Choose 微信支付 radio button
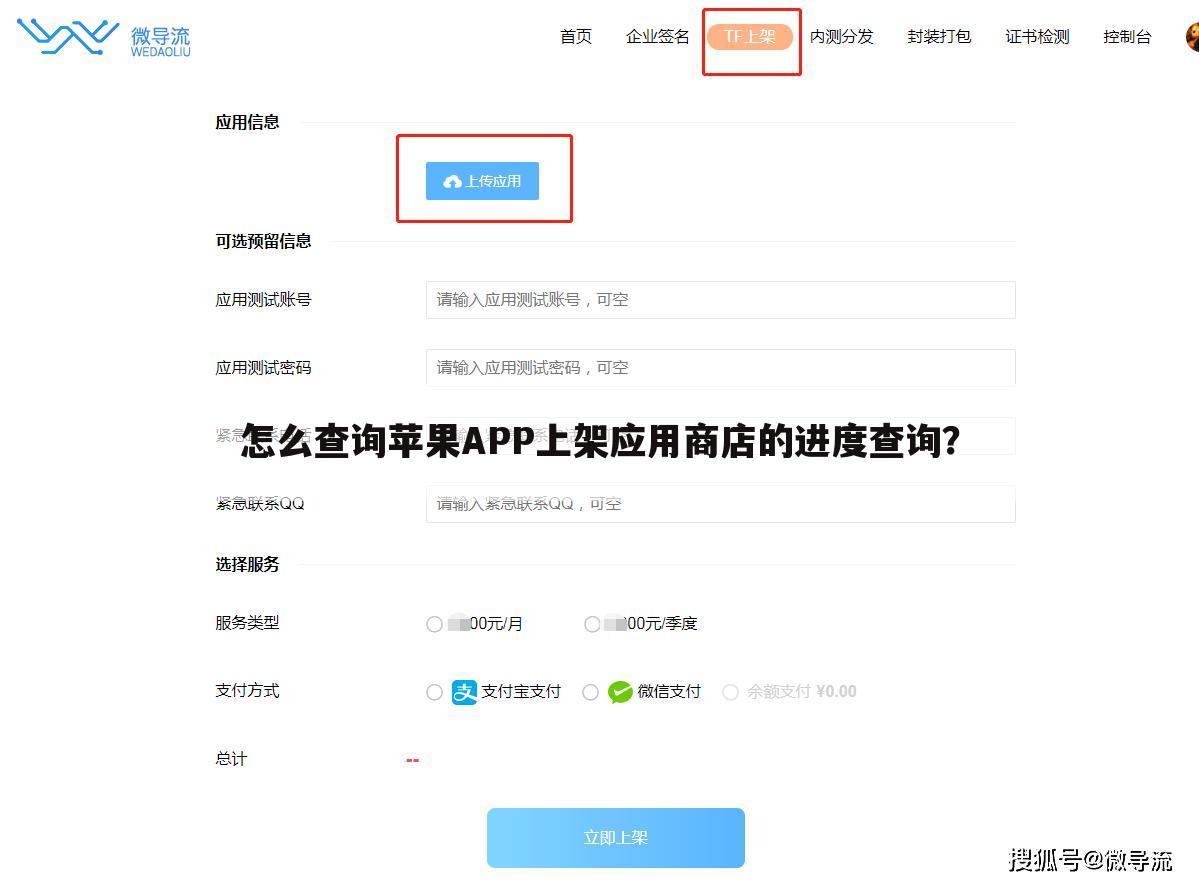1199x885 pixels. [590, 692]
